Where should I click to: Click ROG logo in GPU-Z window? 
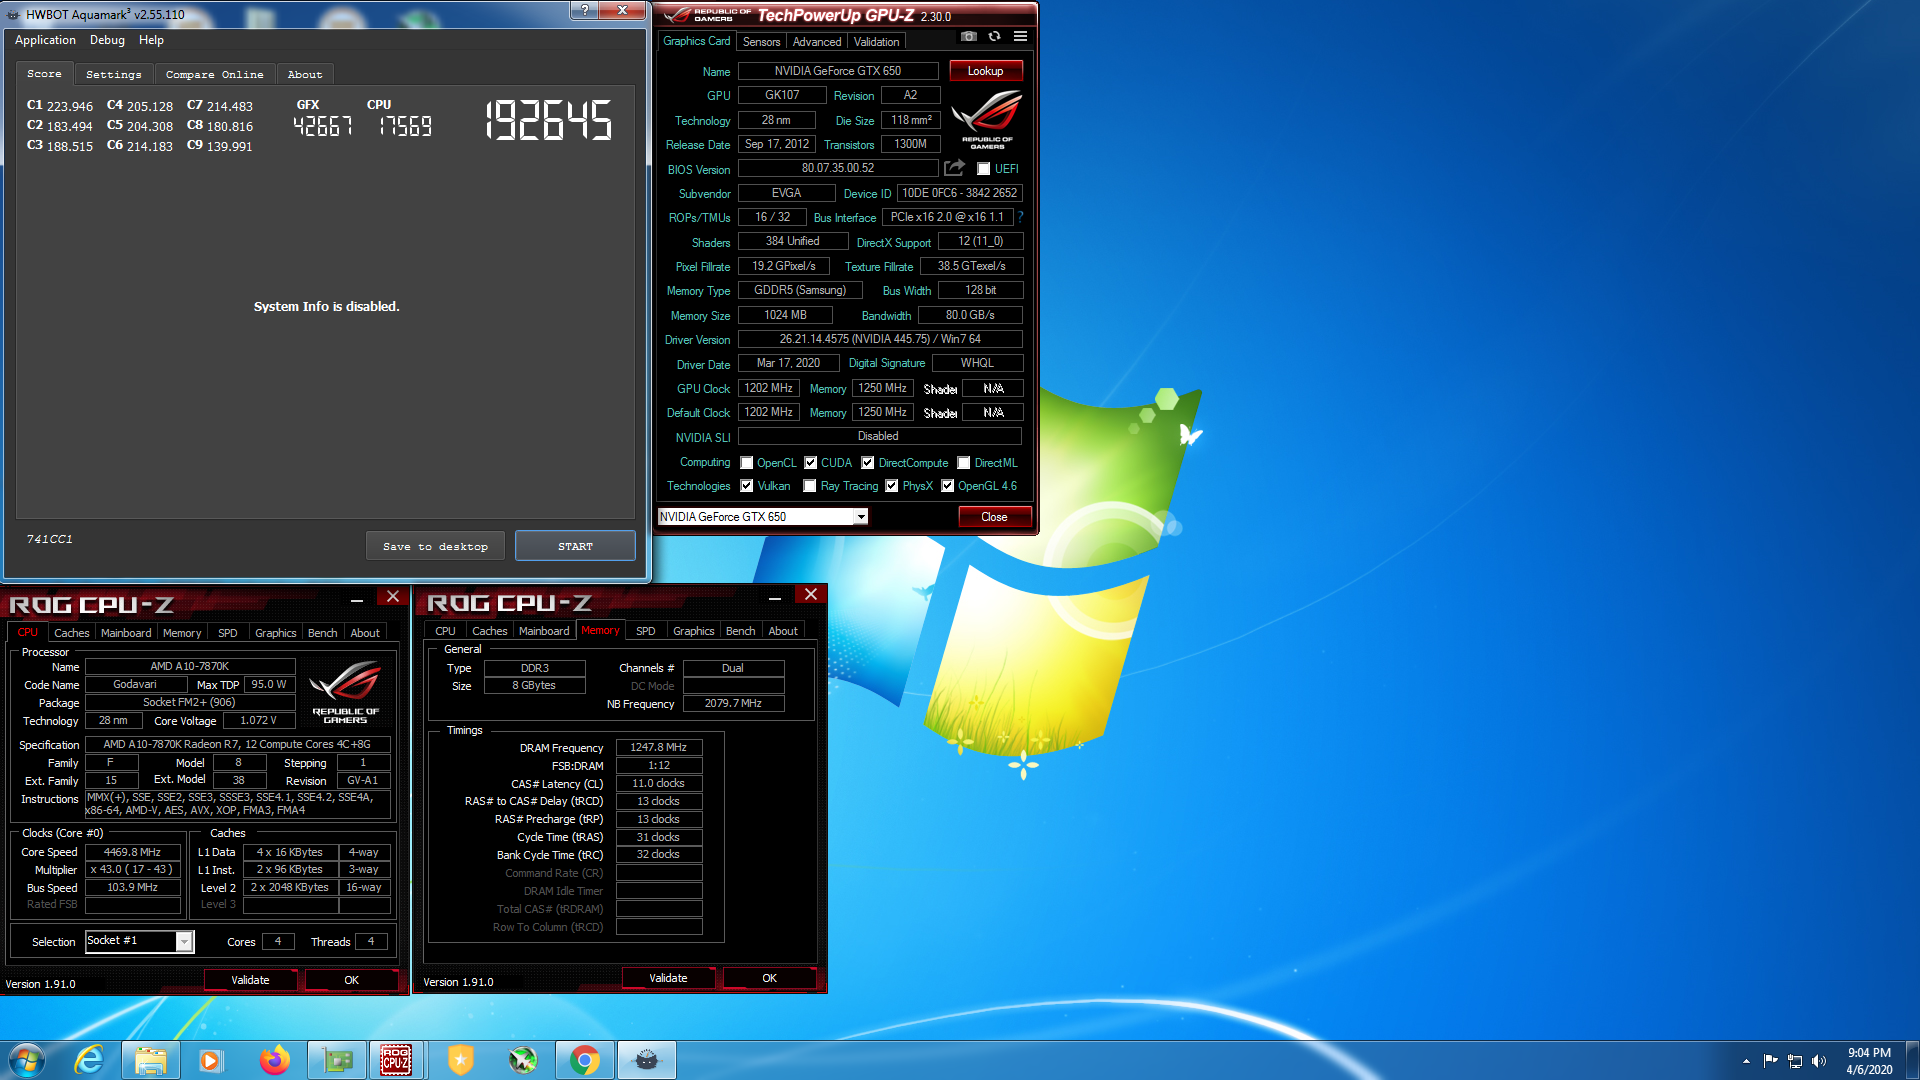point(987,120)
